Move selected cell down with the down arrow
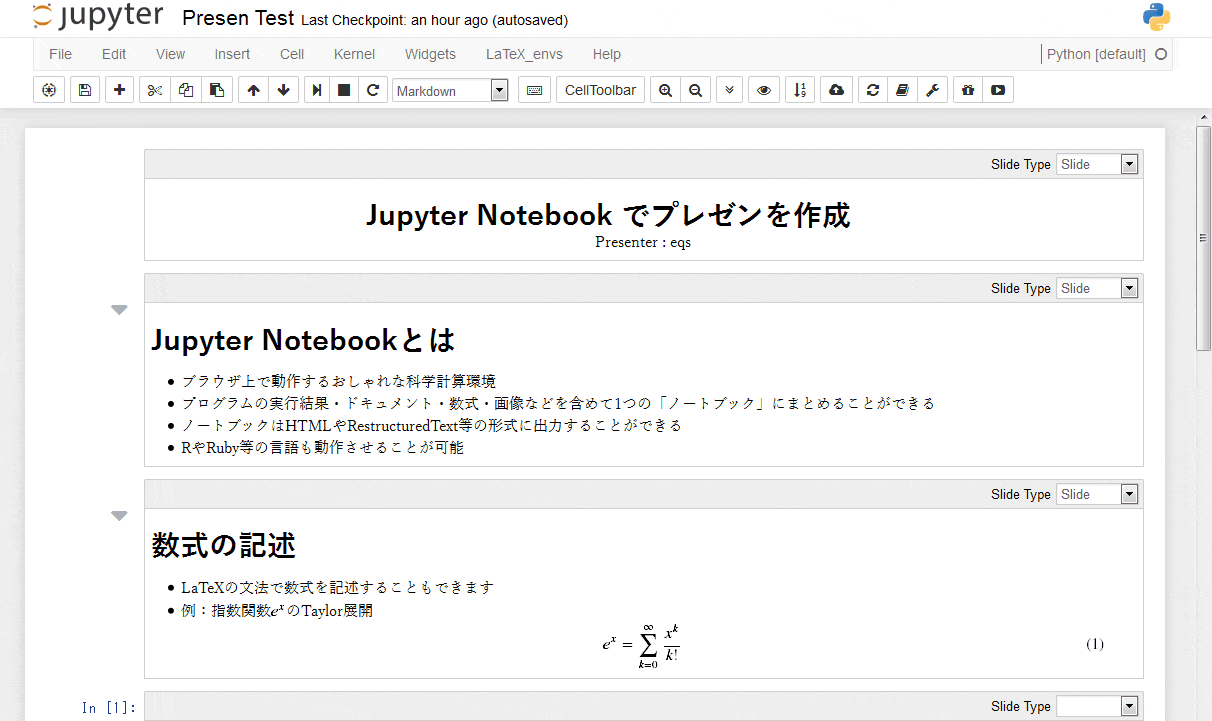The image size is (1212, 721). pos(284,90)
